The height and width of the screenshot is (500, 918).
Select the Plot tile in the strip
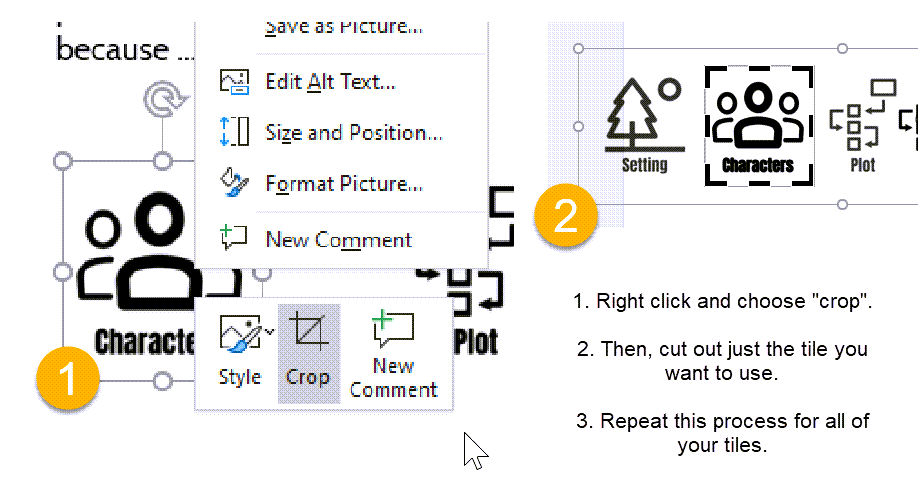(863, 126)
